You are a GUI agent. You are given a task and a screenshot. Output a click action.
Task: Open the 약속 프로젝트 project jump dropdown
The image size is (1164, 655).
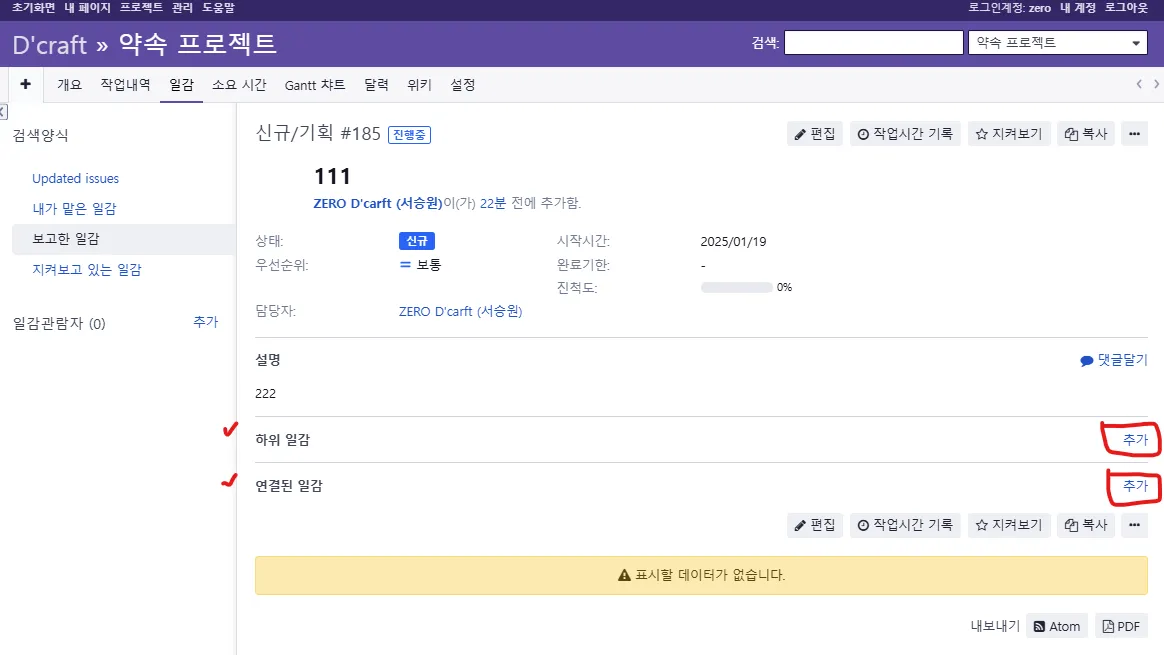pos(1058,43)
